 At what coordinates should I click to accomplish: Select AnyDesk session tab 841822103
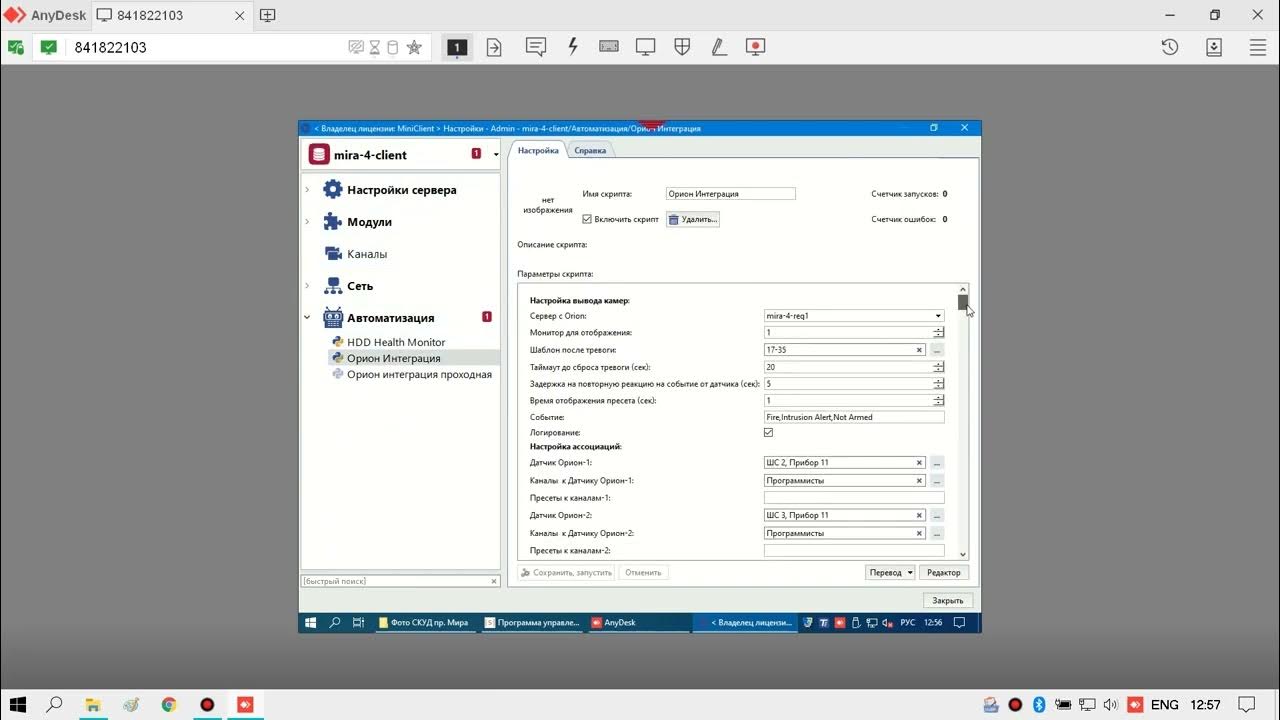pyautogui.click(x=172, y=15)
